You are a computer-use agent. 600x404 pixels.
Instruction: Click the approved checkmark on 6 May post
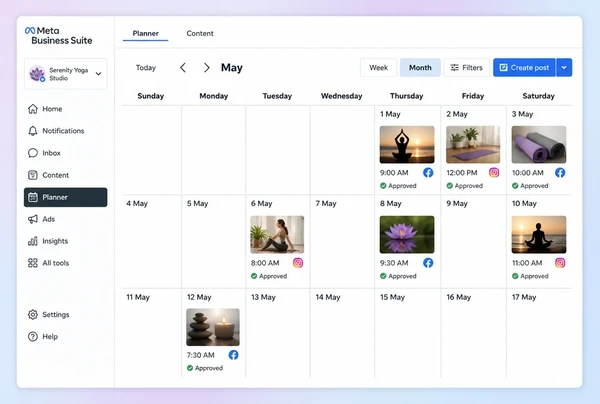pos(254,276)
